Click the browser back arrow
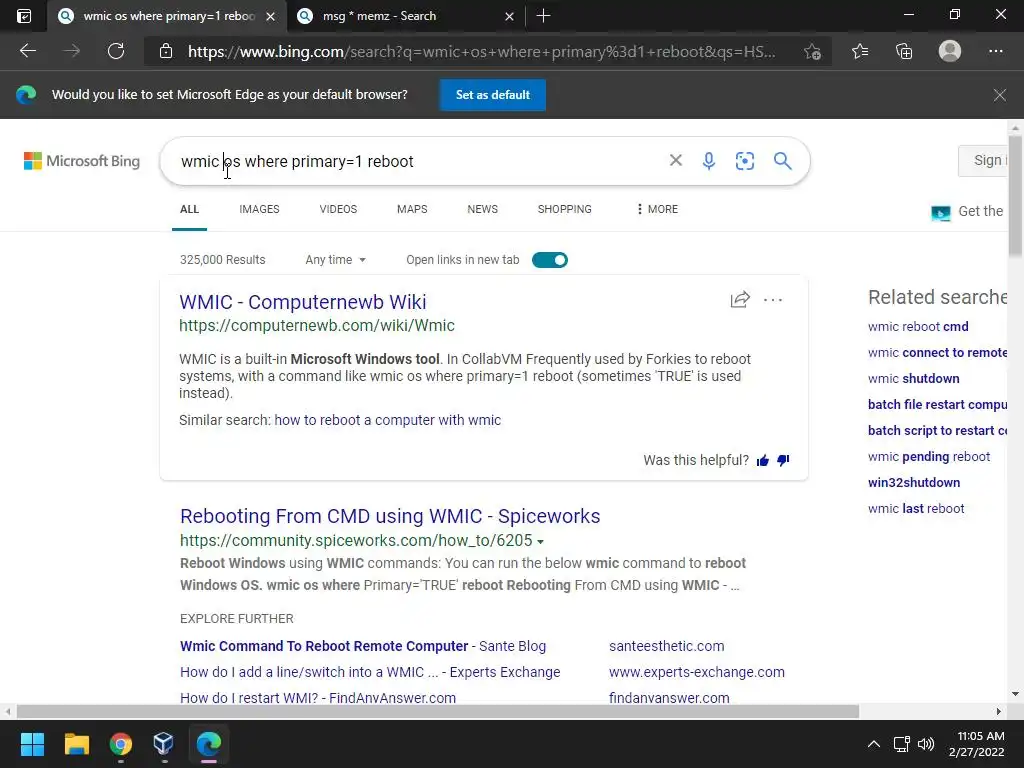The height and width of the screenshot is (768, 1024). click(x=27, y=51)
